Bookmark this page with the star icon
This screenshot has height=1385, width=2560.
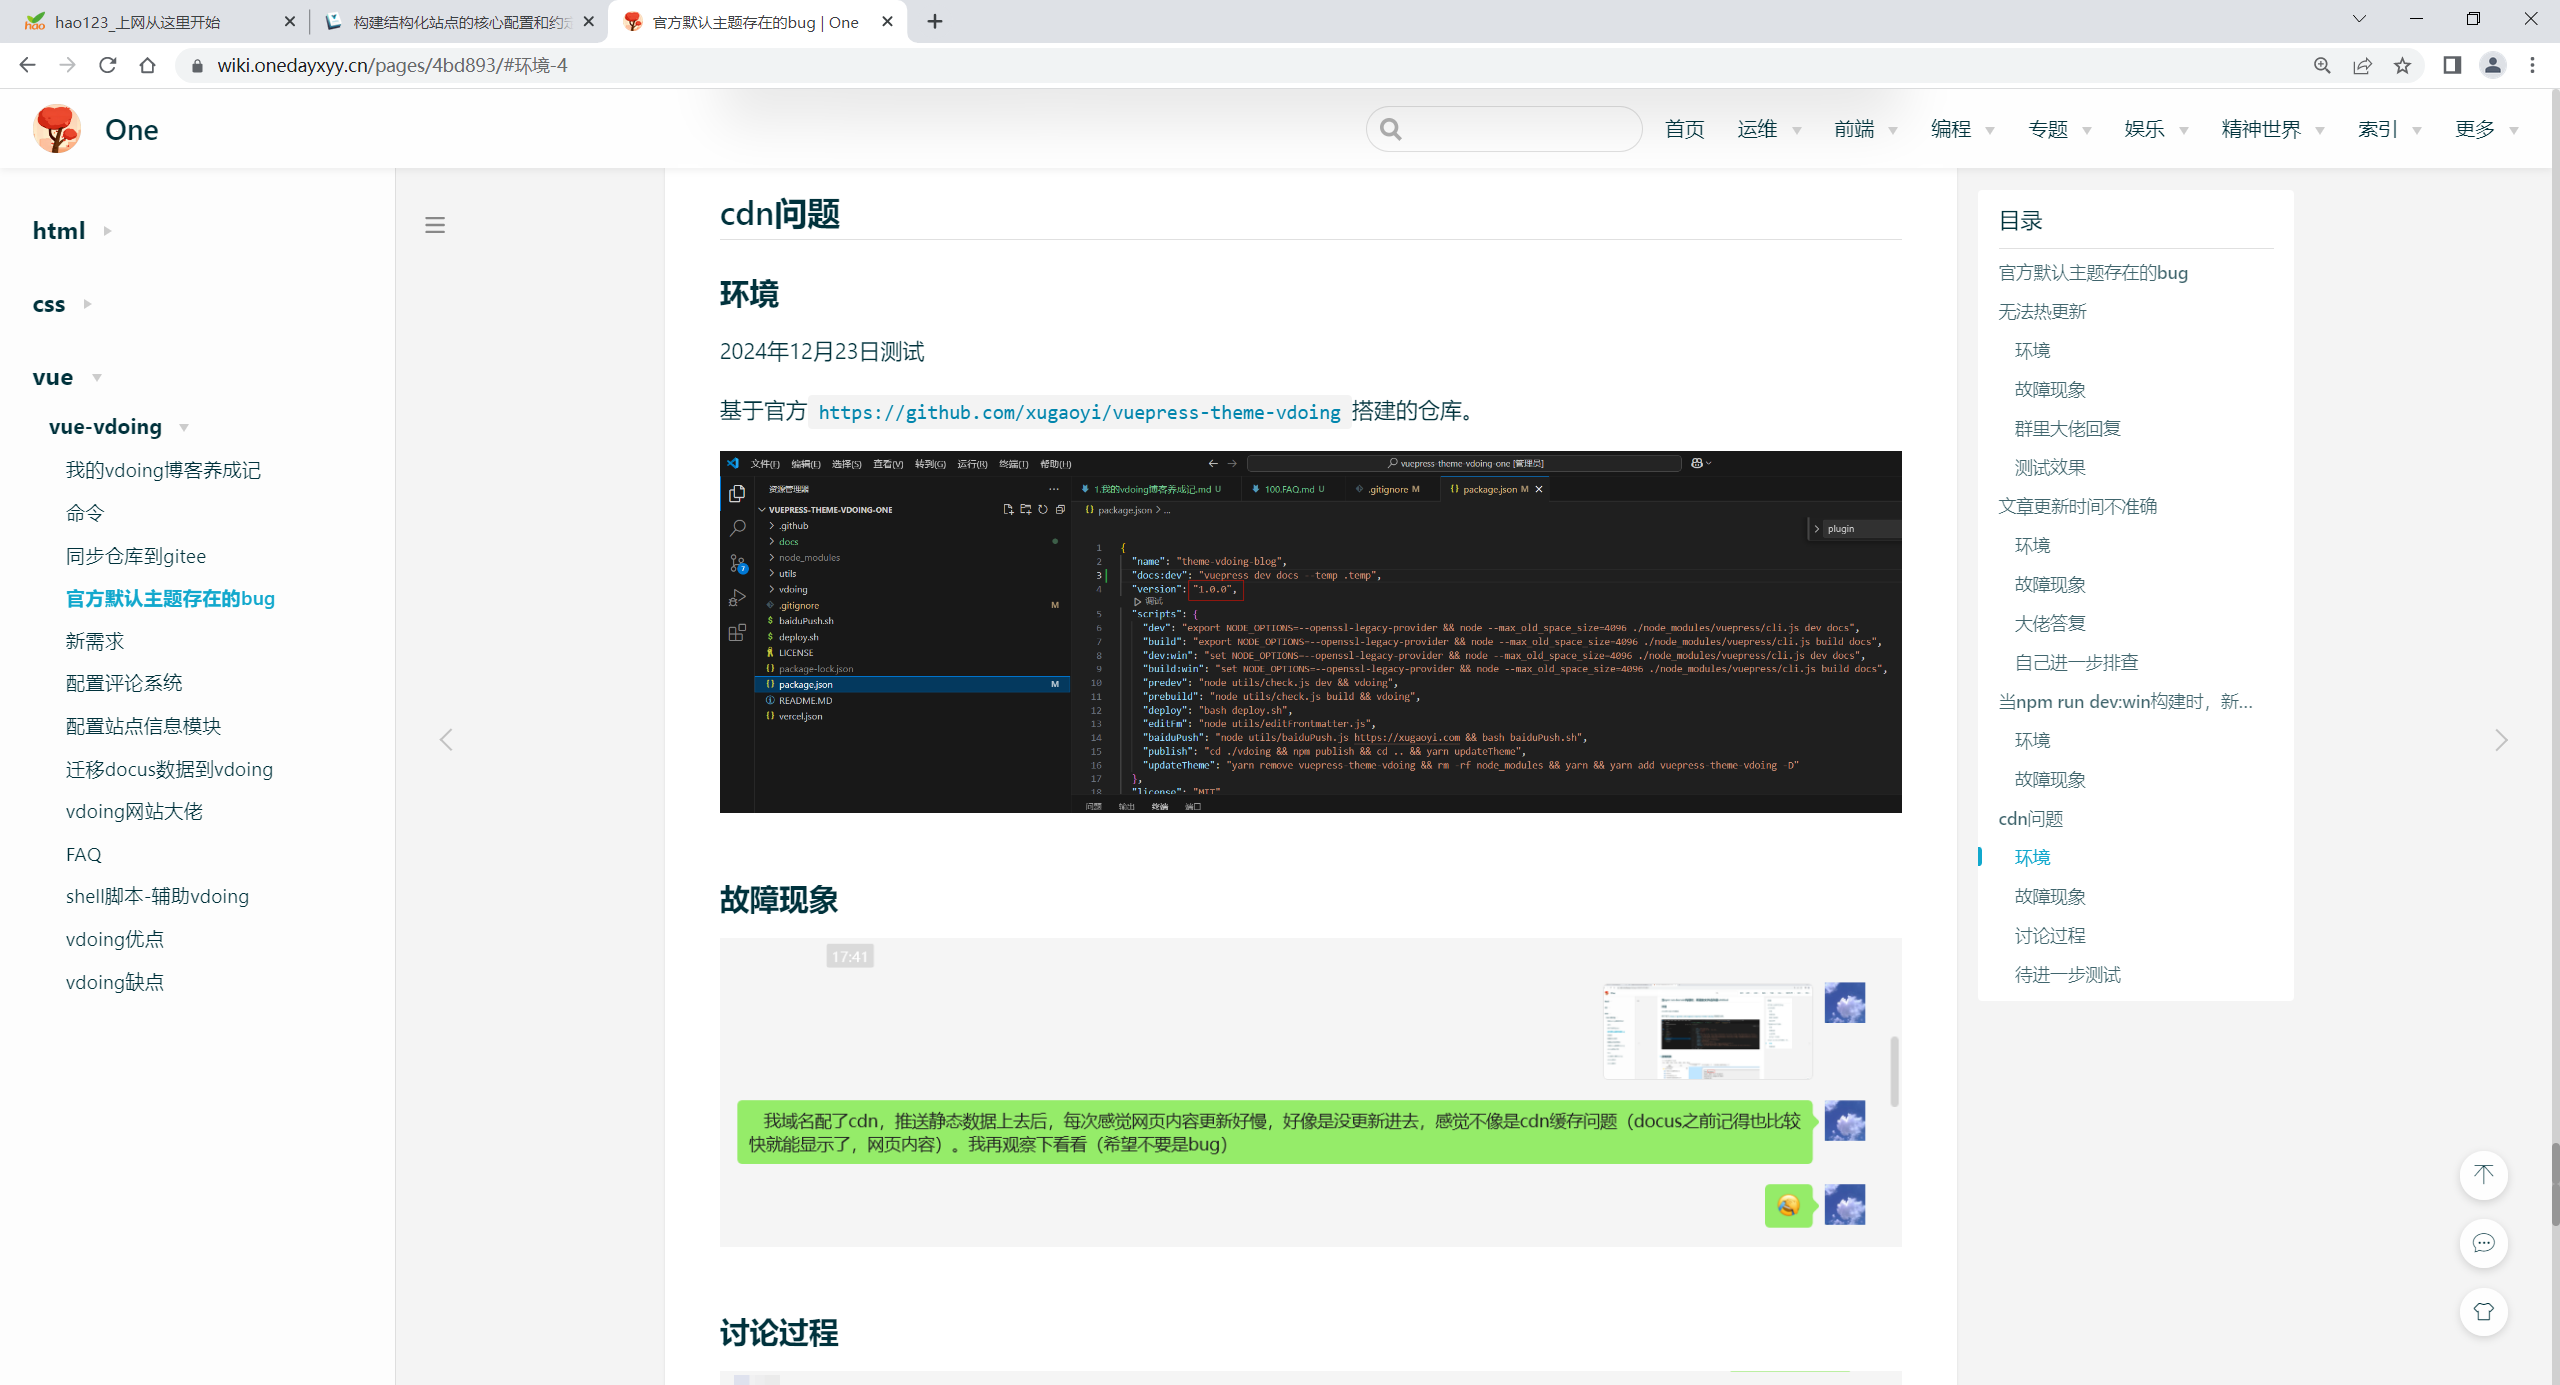2402,65
